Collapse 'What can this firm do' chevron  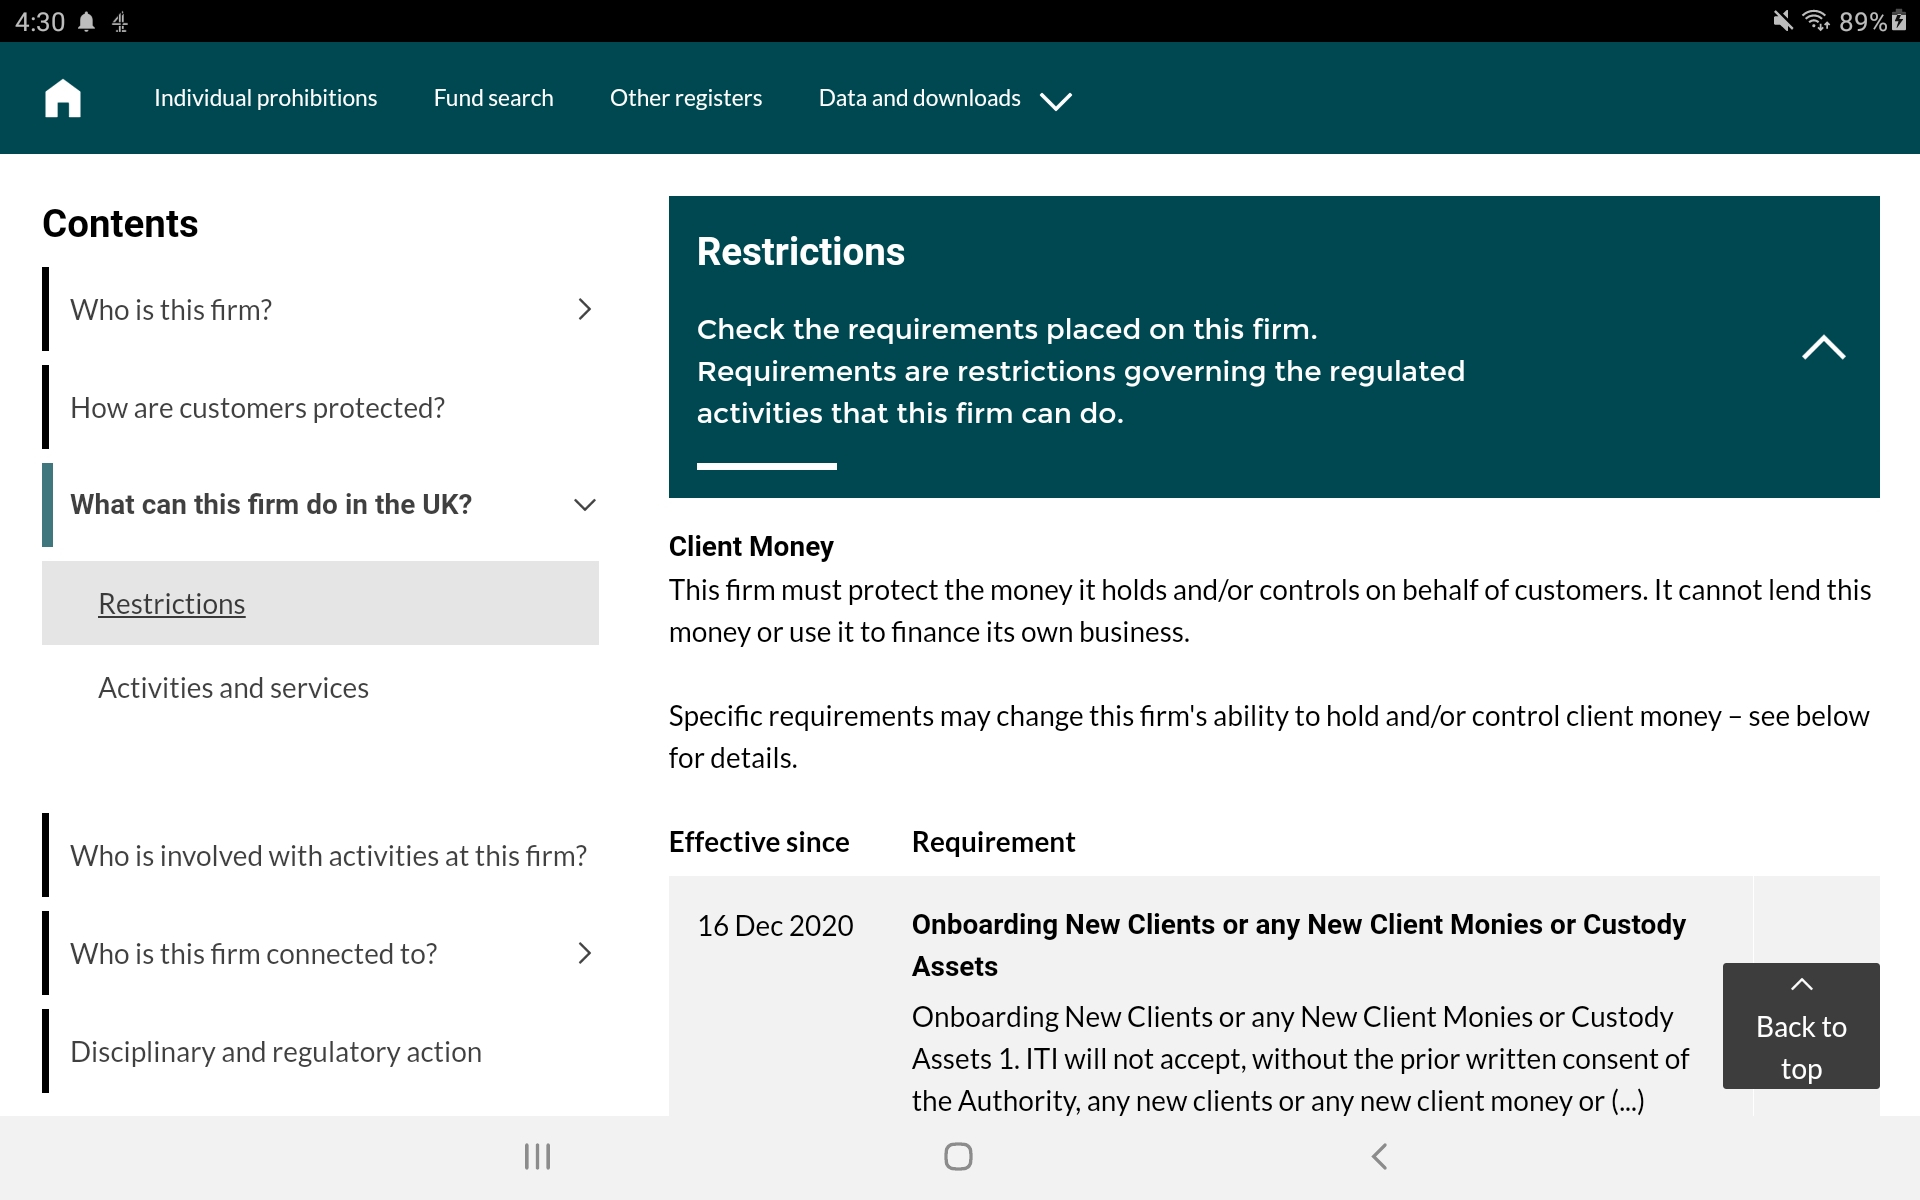pos(585,505)
